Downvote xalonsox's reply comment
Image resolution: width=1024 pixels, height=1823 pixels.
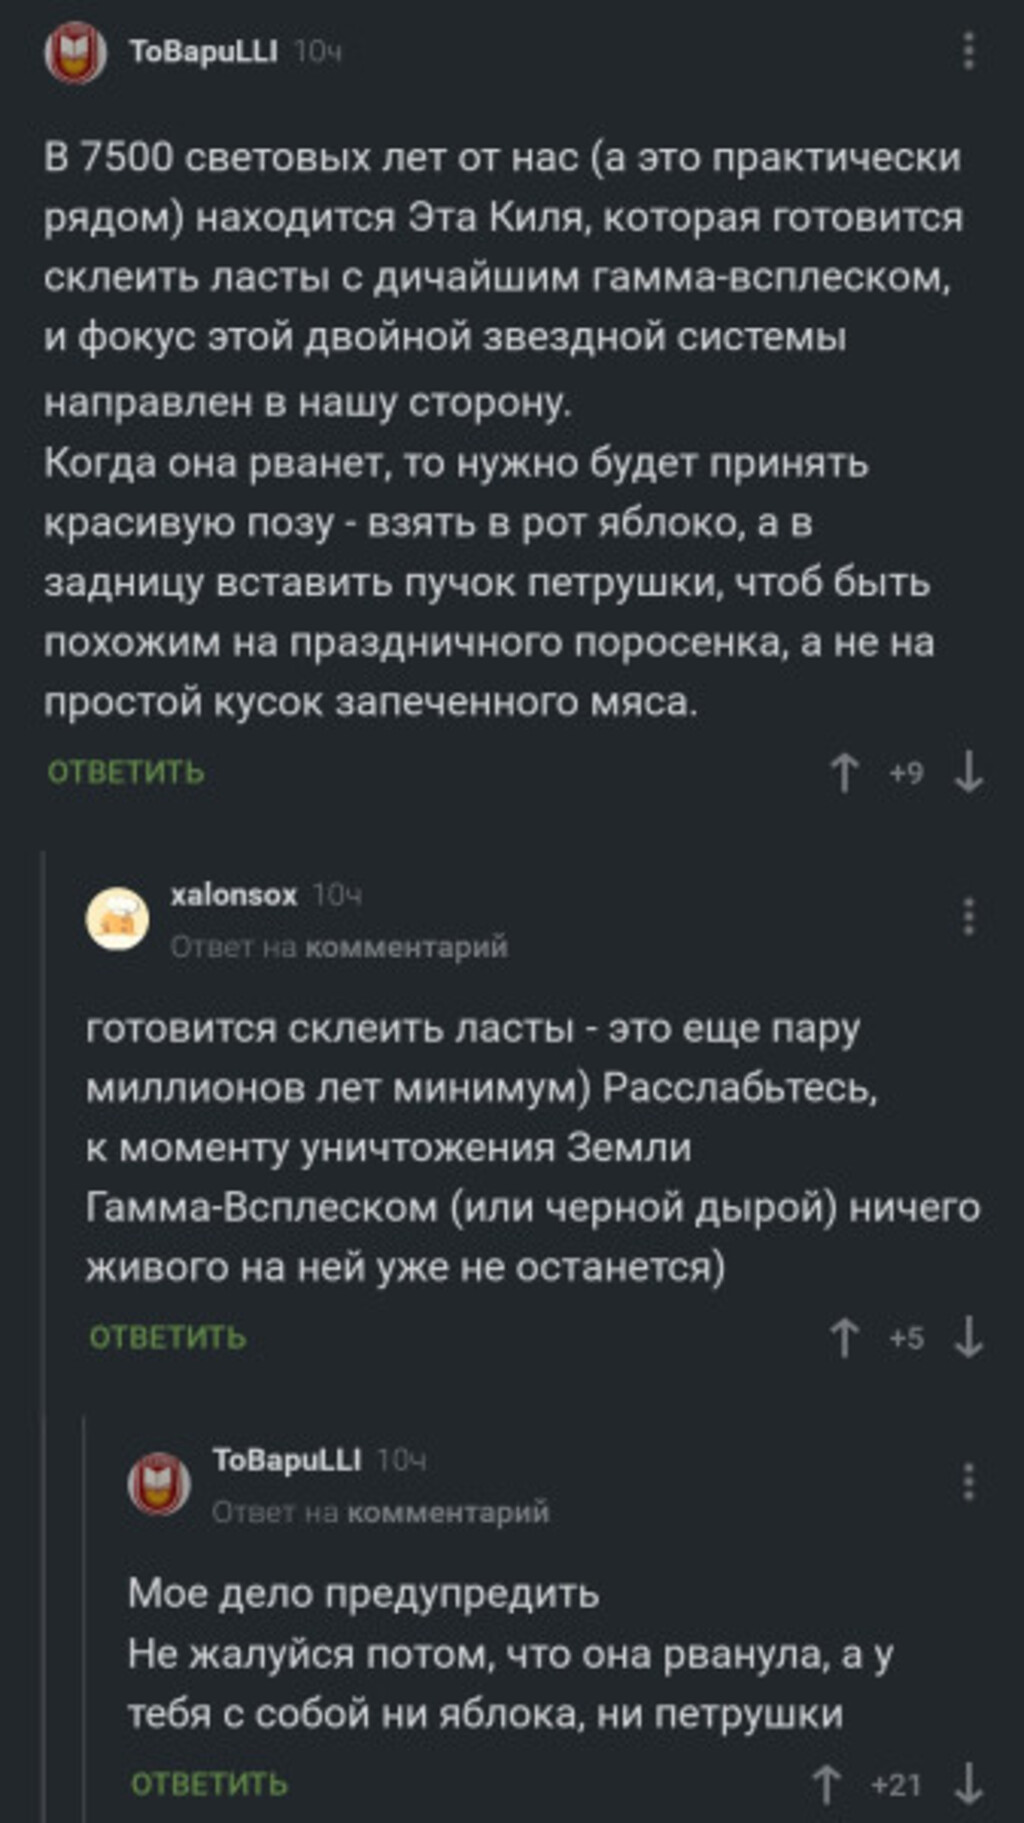pyautogui.click(x=968, y=1338)
